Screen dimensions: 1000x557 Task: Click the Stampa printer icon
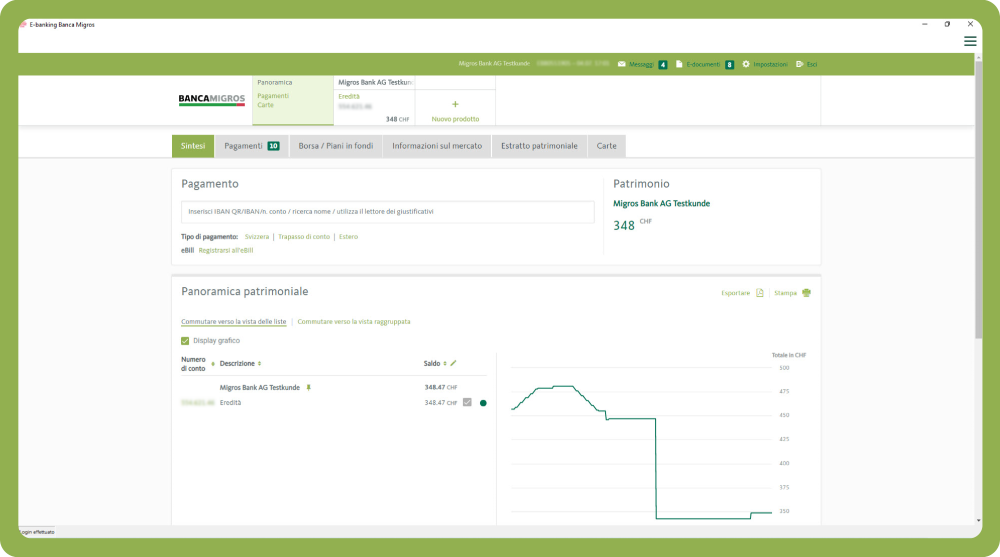coord(807,293)
